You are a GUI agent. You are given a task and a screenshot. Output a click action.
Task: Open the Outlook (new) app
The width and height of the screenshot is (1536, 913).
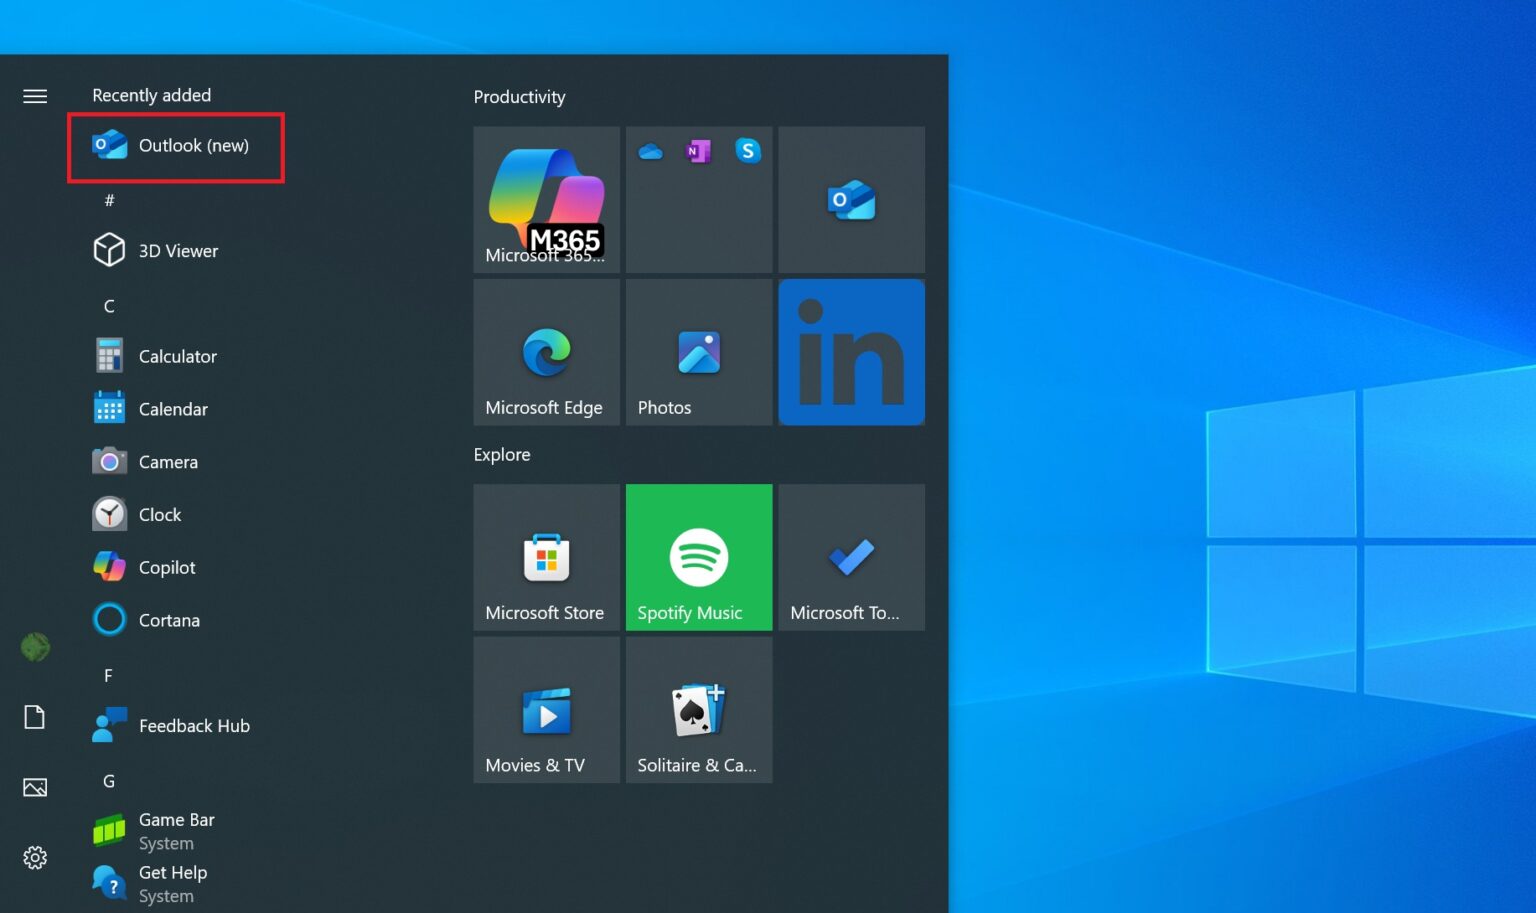(176, 145)
